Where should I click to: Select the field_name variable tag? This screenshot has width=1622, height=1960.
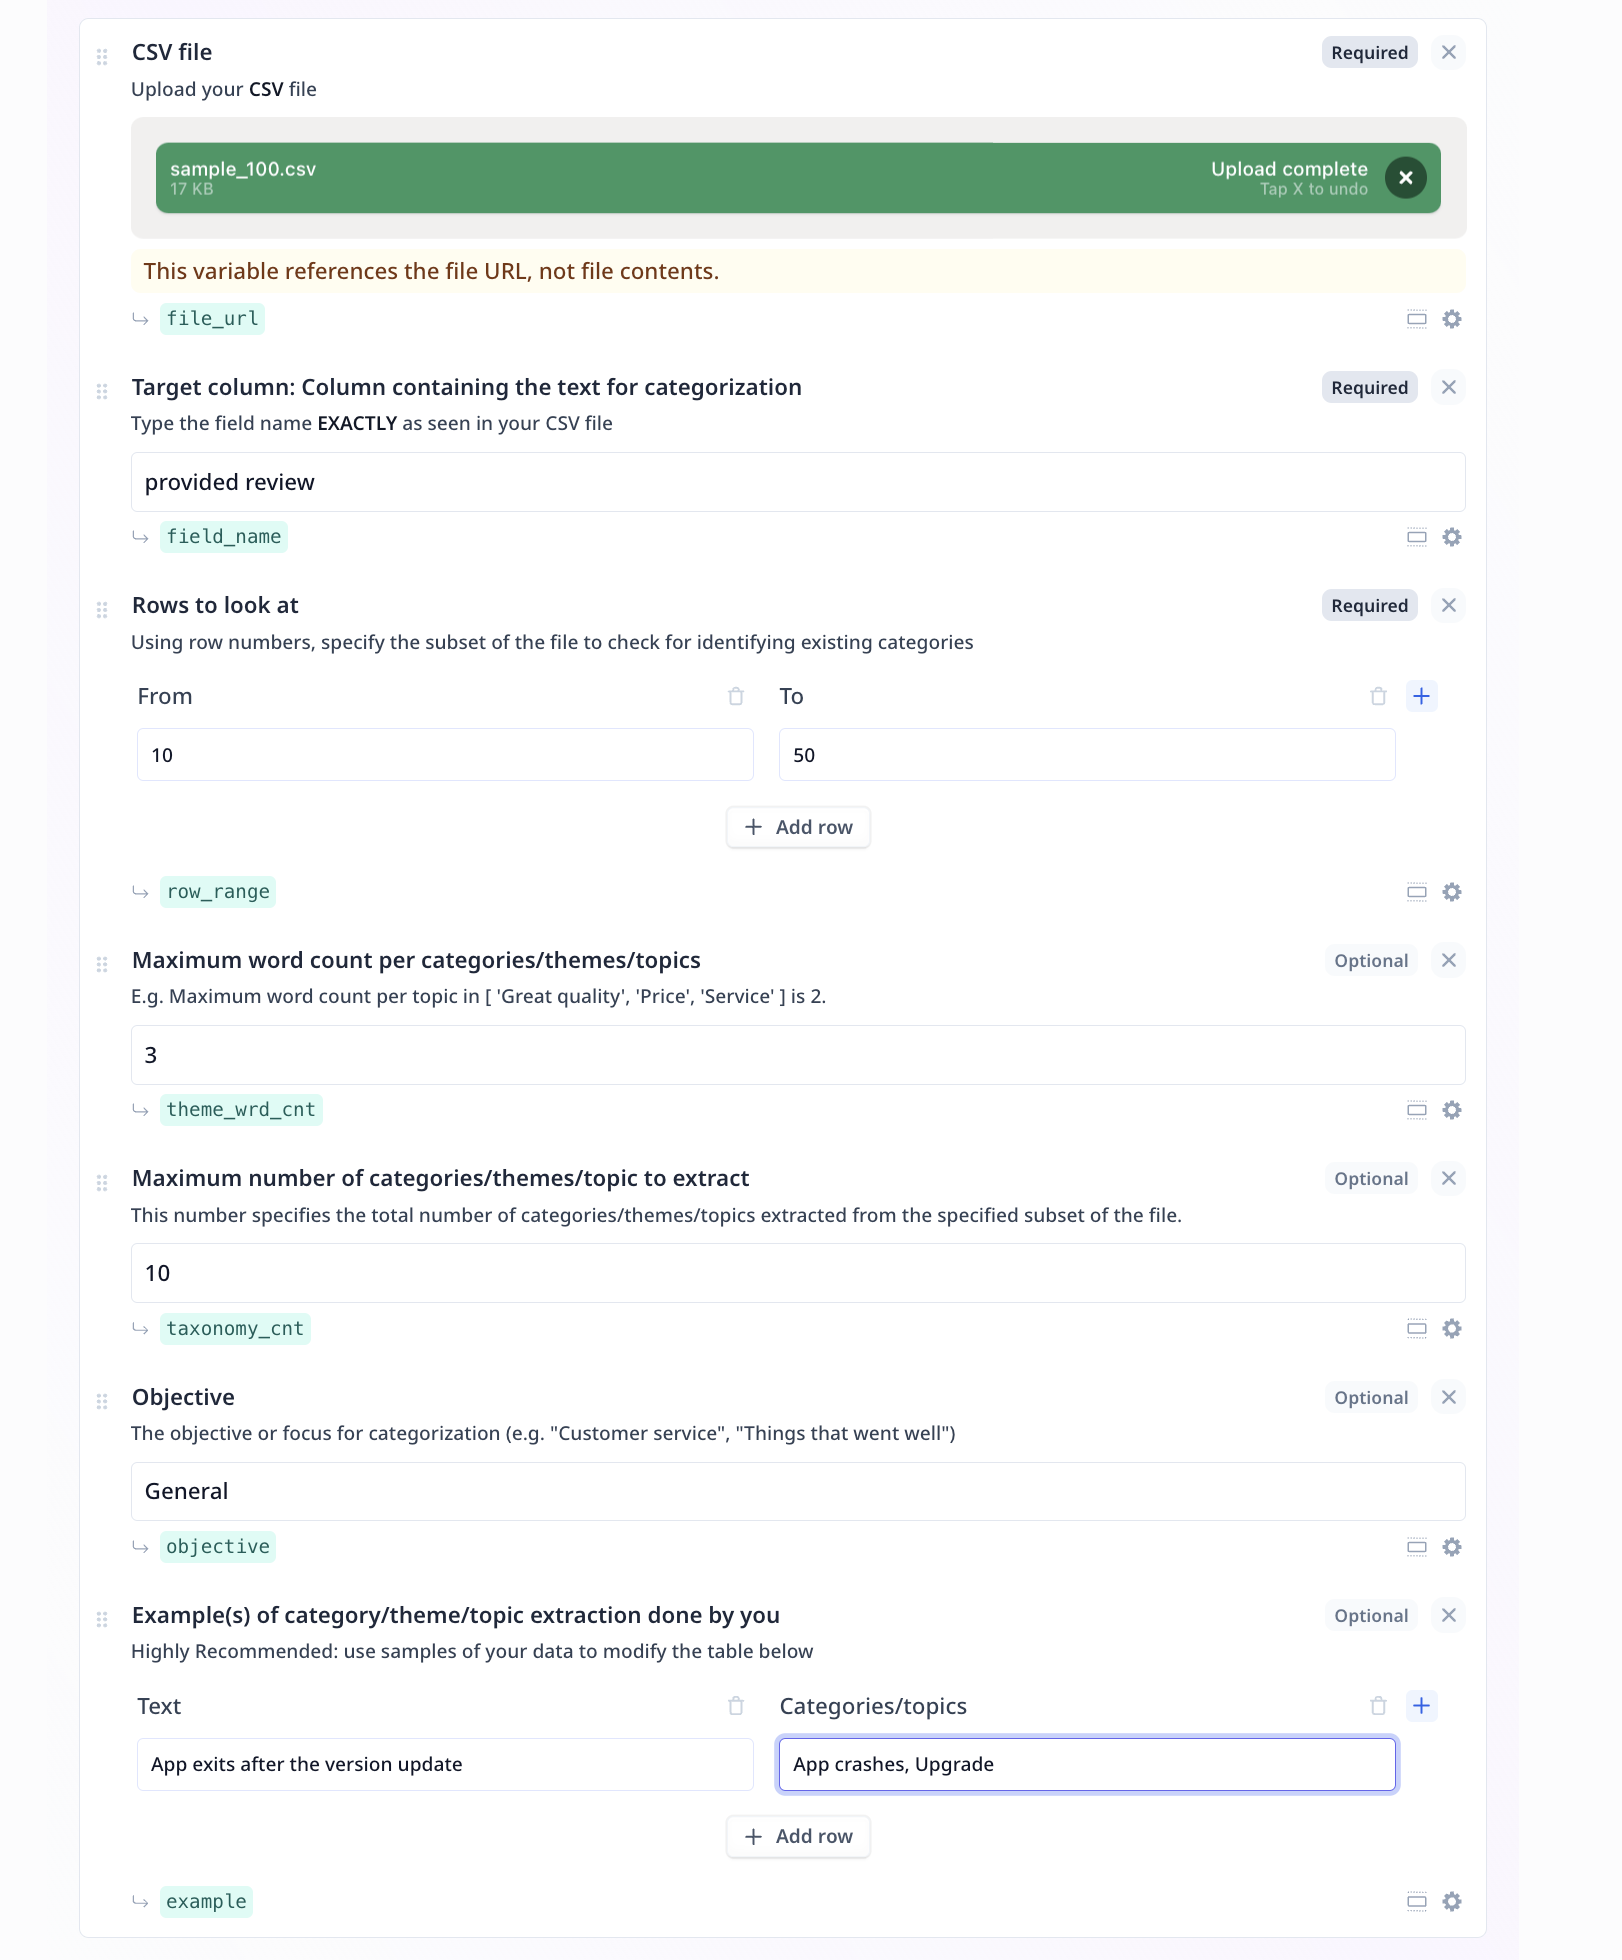[224, 537]
